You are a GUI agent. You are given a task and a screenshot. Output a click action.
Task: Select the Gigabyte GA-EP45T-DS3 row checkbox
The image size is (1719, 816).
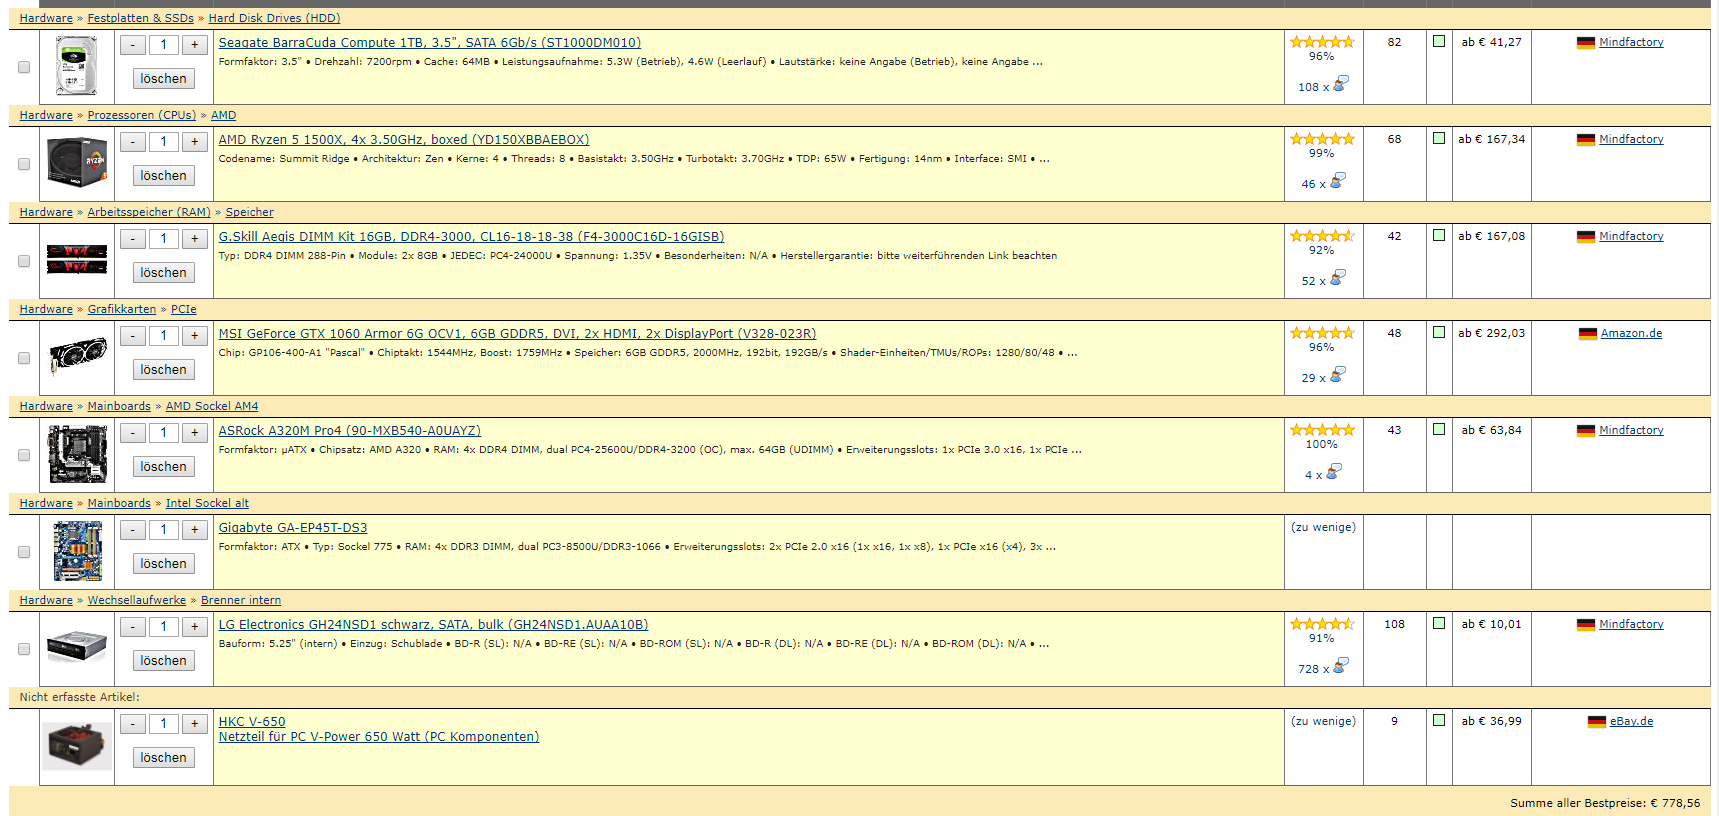tap(24, 552)
